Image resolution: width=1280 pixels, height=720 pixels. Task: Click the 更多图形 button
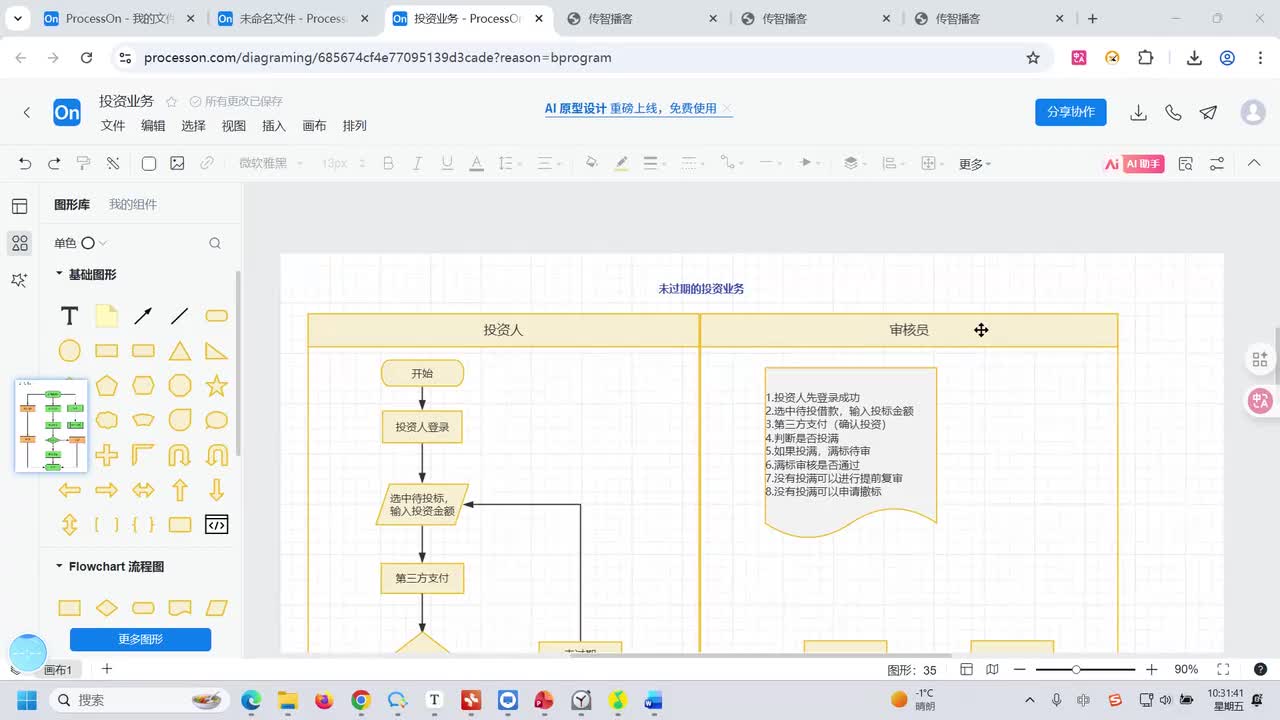tap(140, 639)
